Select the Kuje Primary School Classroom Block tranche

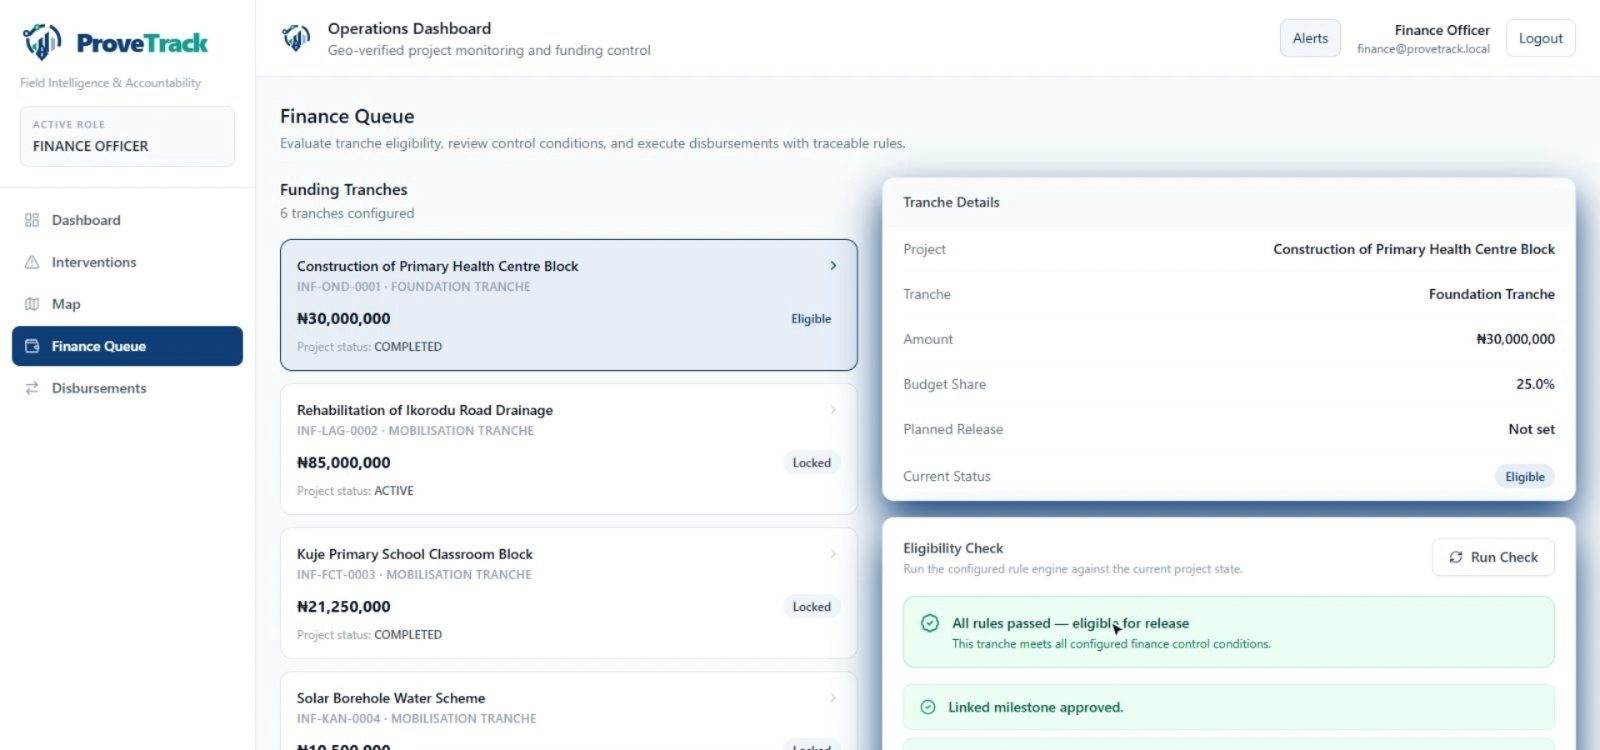[x=569, y=593]
